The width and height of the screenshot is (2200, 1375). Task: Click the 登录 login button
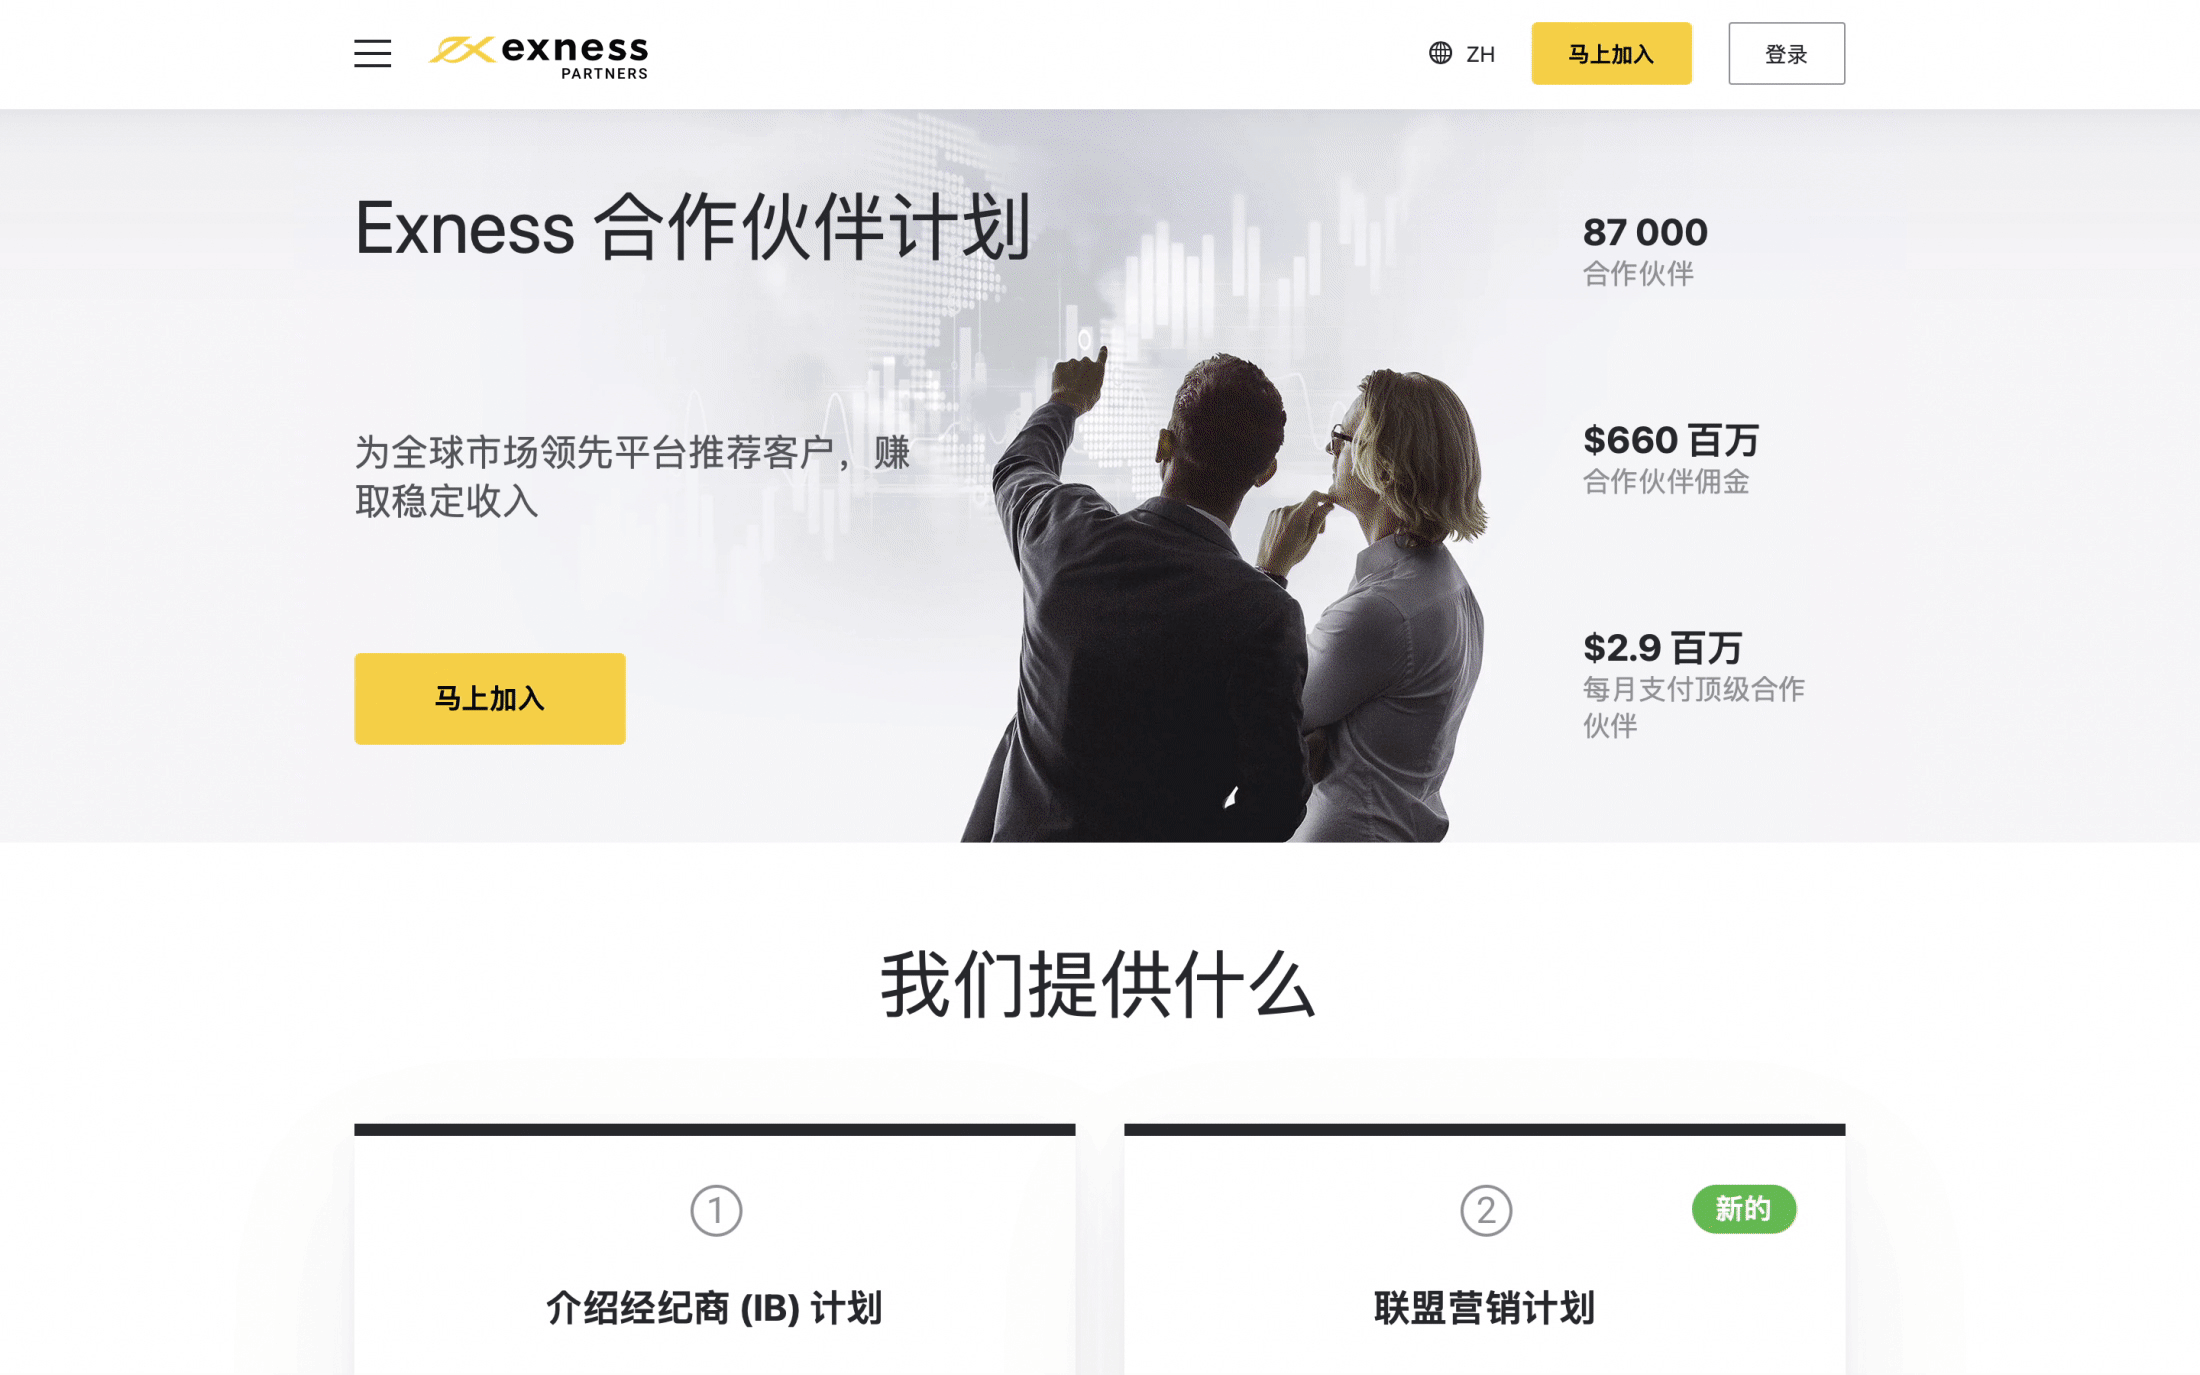[x=1786, y=54]
